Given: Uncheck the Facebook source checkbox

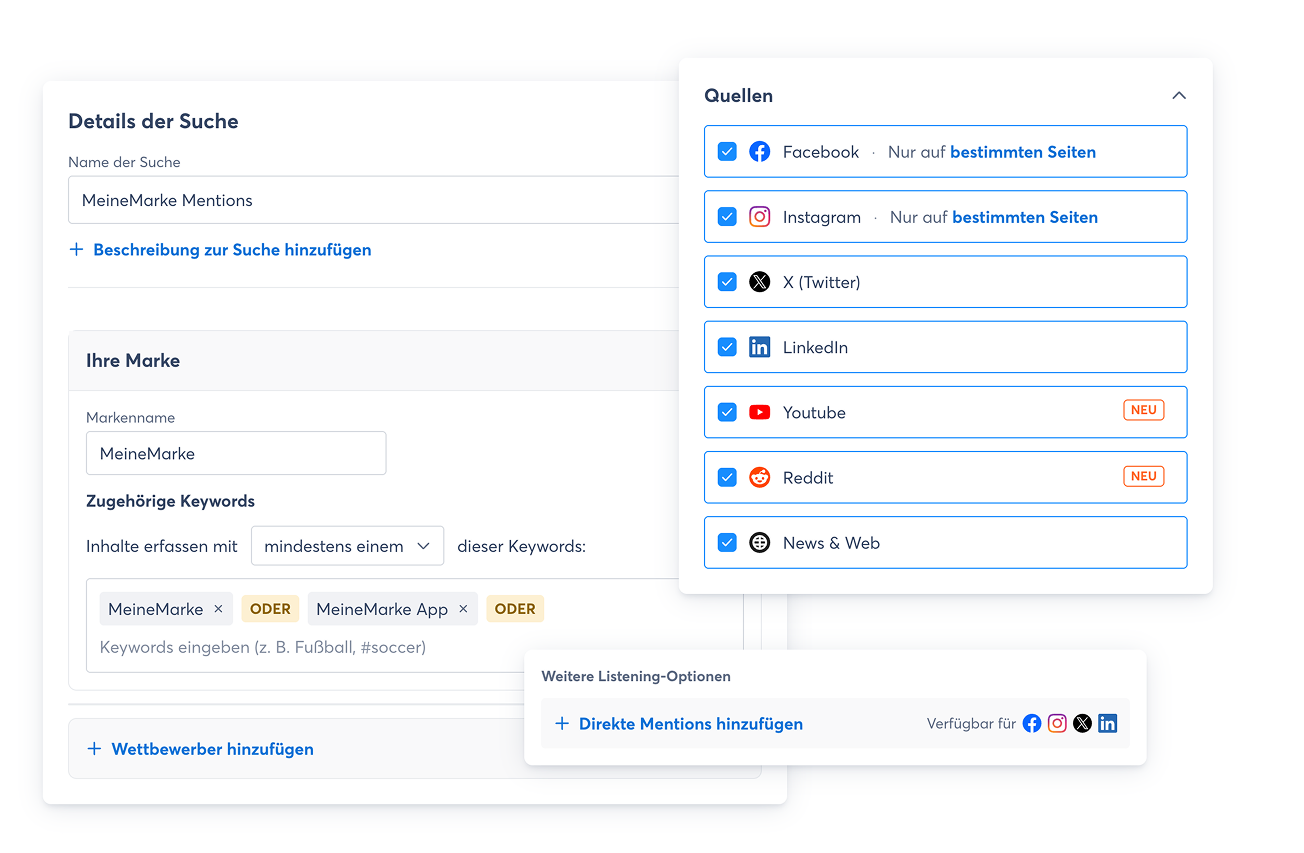Looking at the screenshot, I should point(727,152).
